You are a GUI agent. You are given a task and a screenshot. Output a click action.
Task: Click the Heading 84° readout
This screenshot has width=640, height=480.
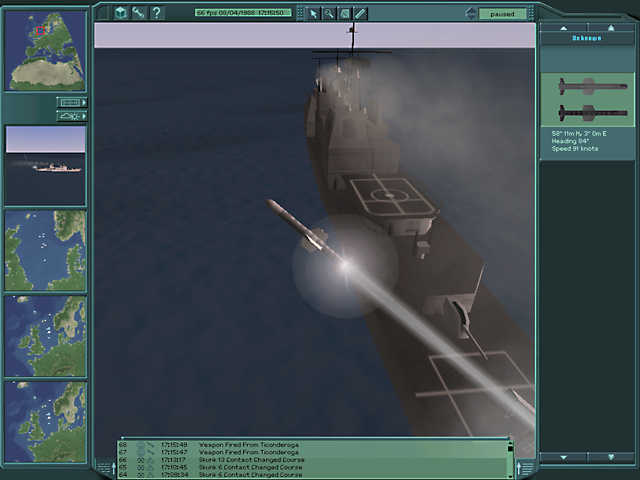click(x=570, y=141)
